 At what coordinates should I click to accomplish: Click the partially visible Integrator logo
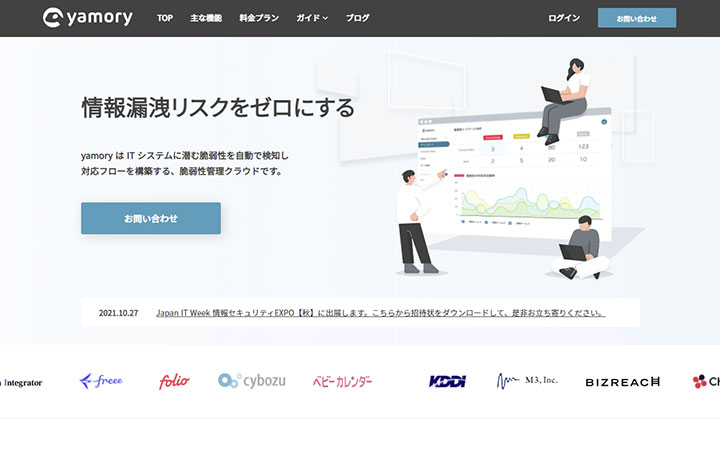coord(21,382)
